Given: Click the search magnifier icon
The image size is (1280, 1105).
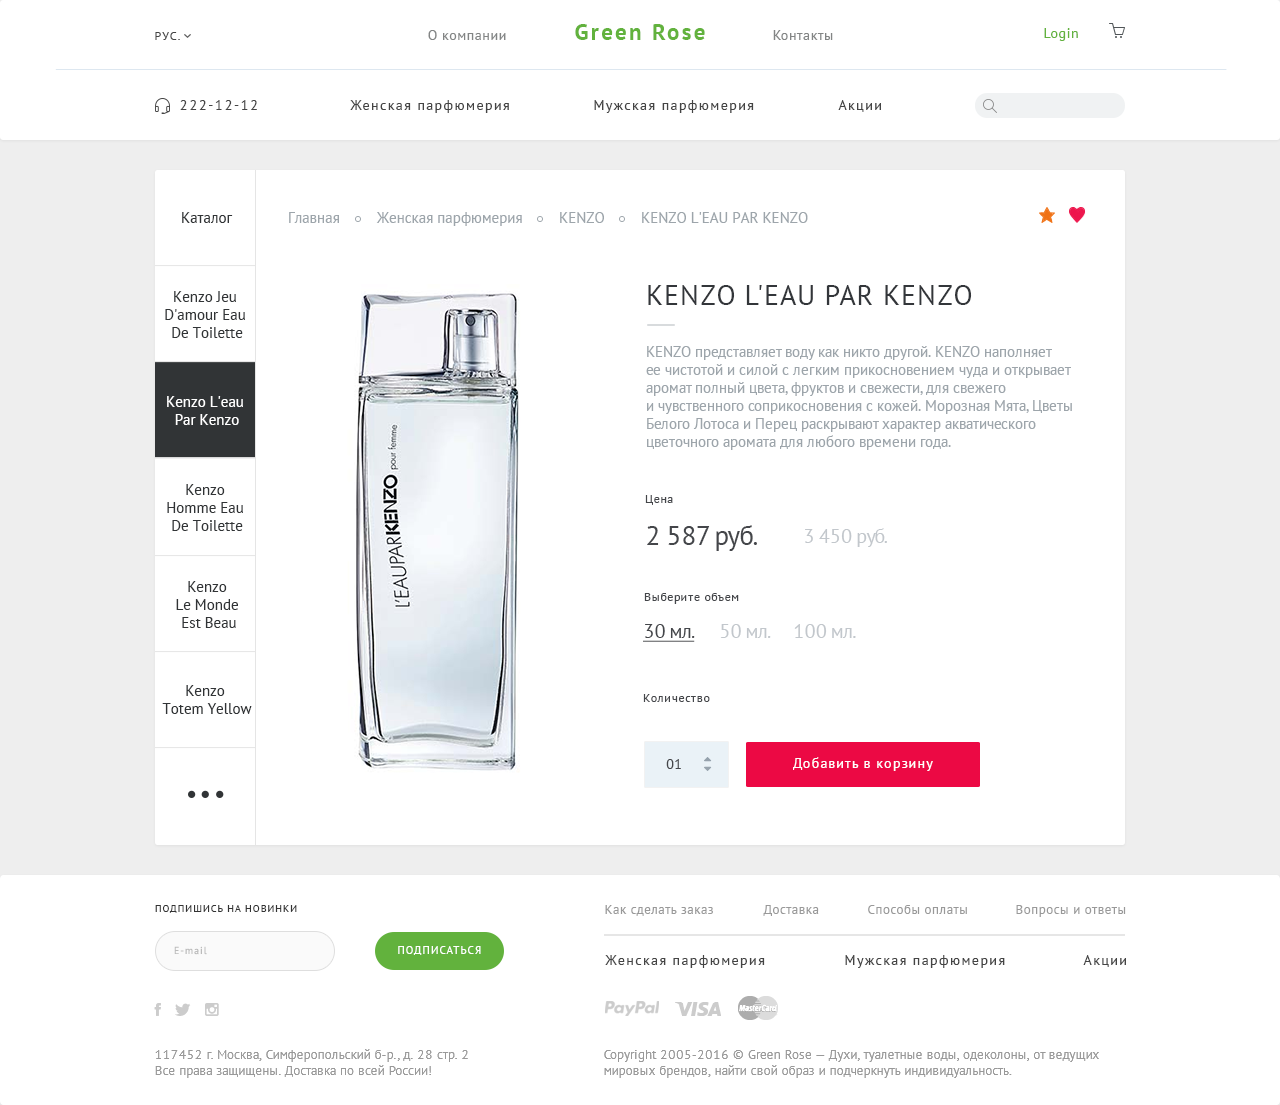Looking at the screenshot, I should click(x=990, y=106).
